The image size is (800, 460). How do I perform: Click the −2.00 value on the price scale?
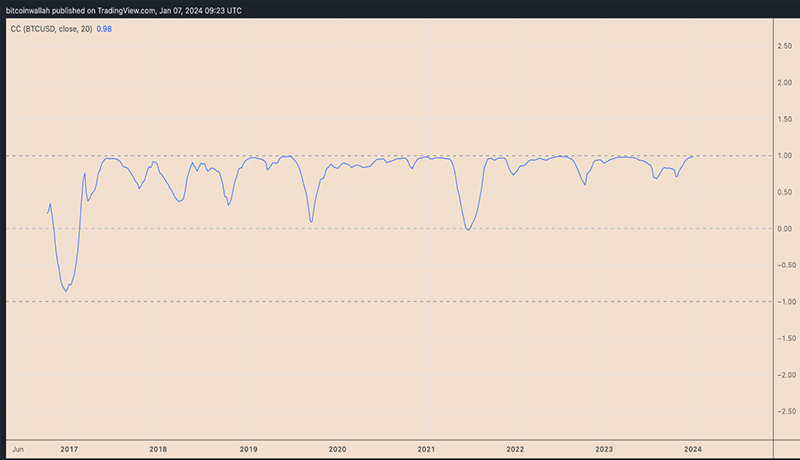(x=786, y=375)
